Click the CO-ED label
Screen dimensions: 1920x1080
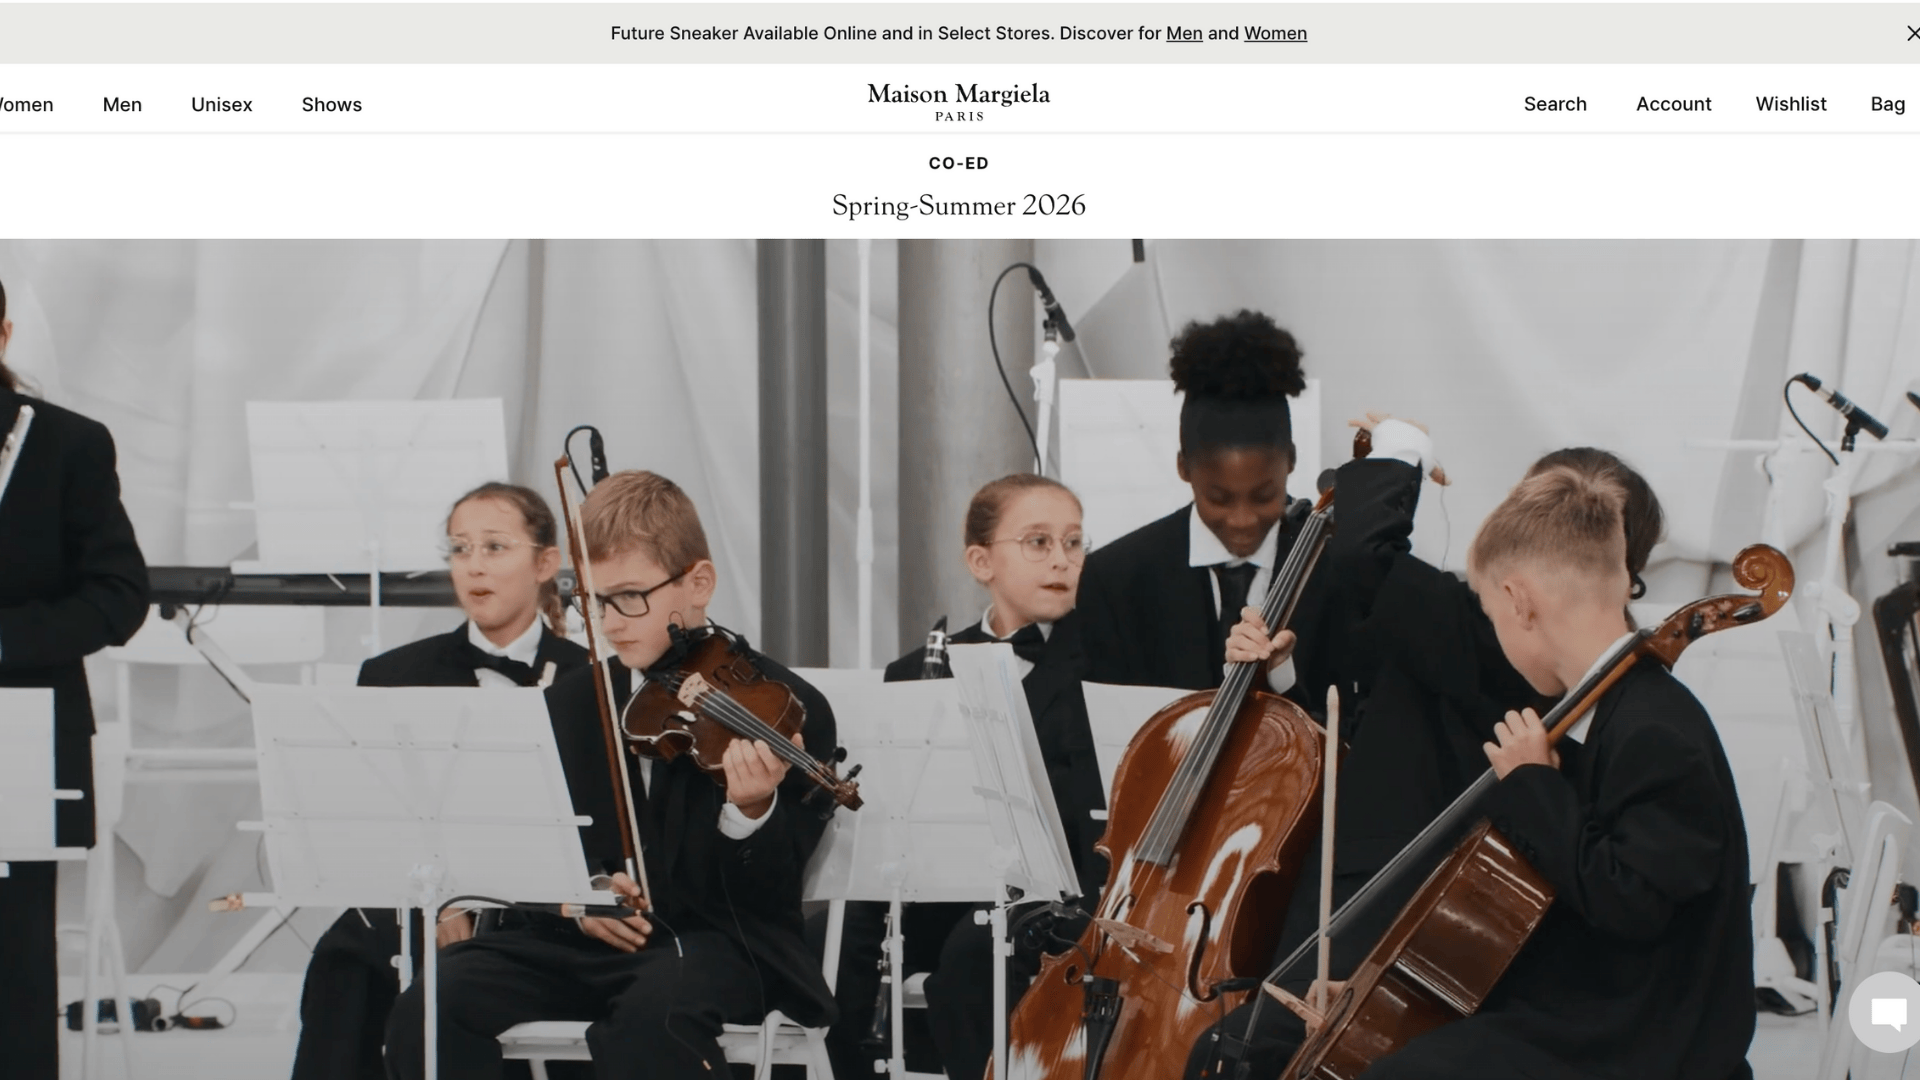pyautogui.click(x=958, y=163)
